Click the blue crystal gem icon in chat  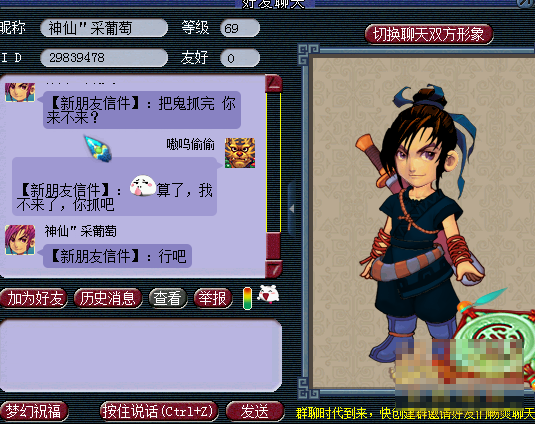pyautogui.click(x=98, y=148)
